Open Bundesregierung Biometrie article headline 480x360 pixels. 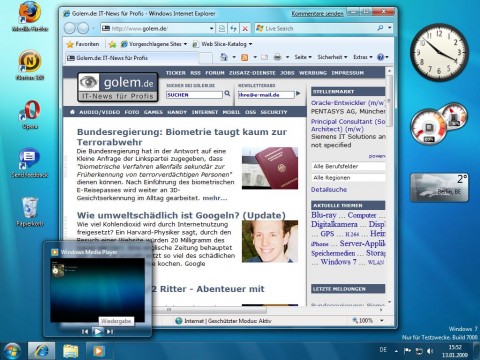182,137
